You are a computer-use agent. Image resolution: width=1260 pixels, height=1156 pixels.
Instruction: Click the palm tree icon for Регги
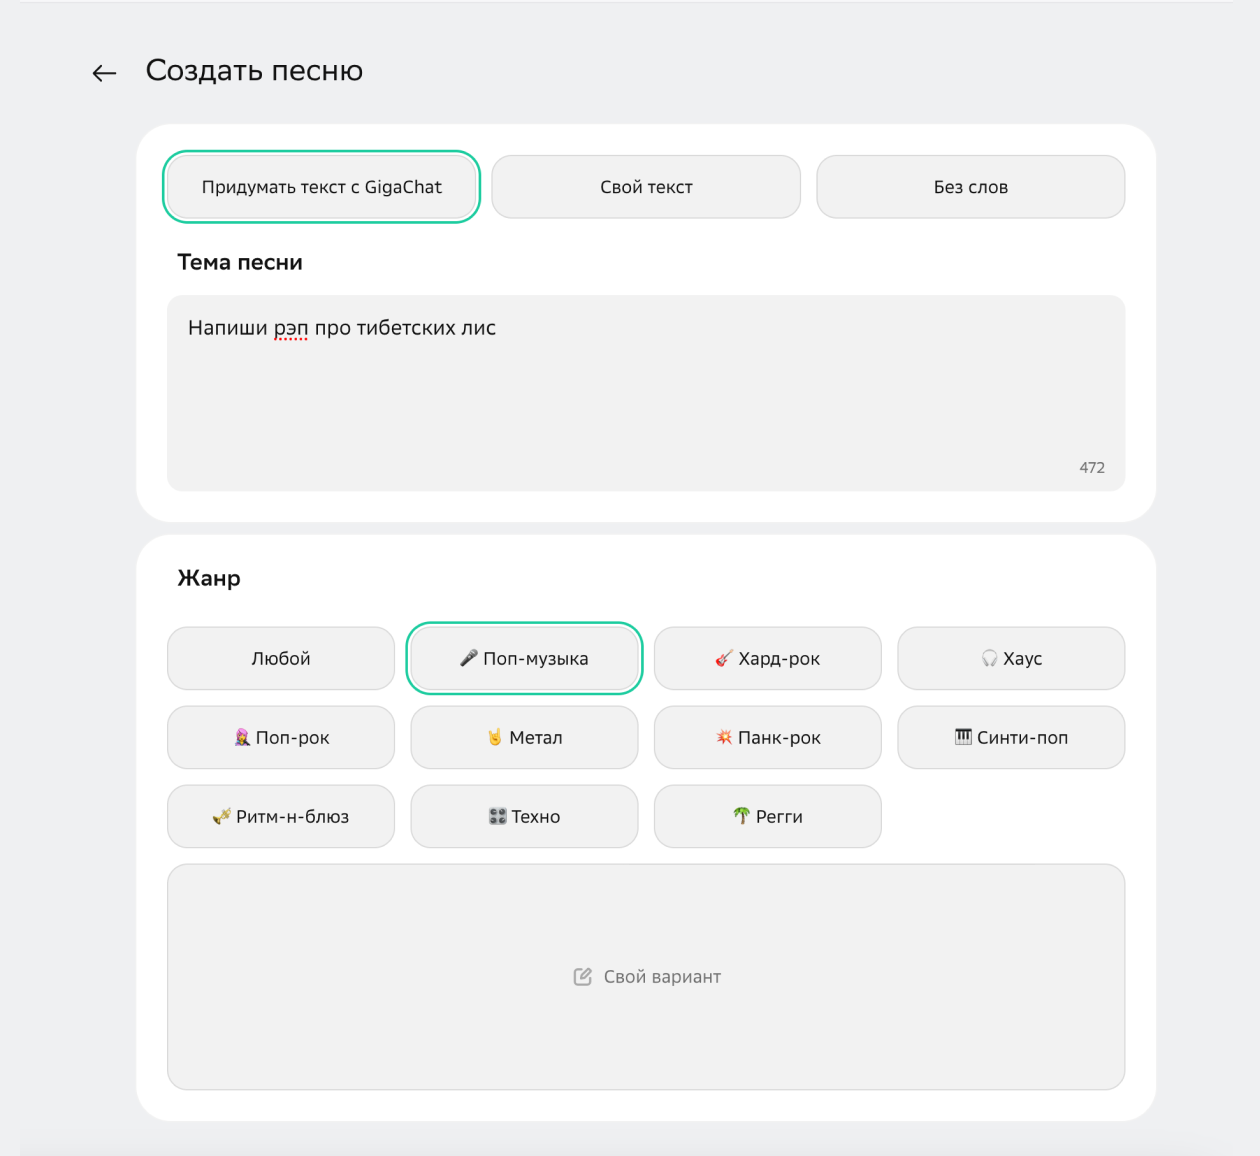tap(741, 816)
